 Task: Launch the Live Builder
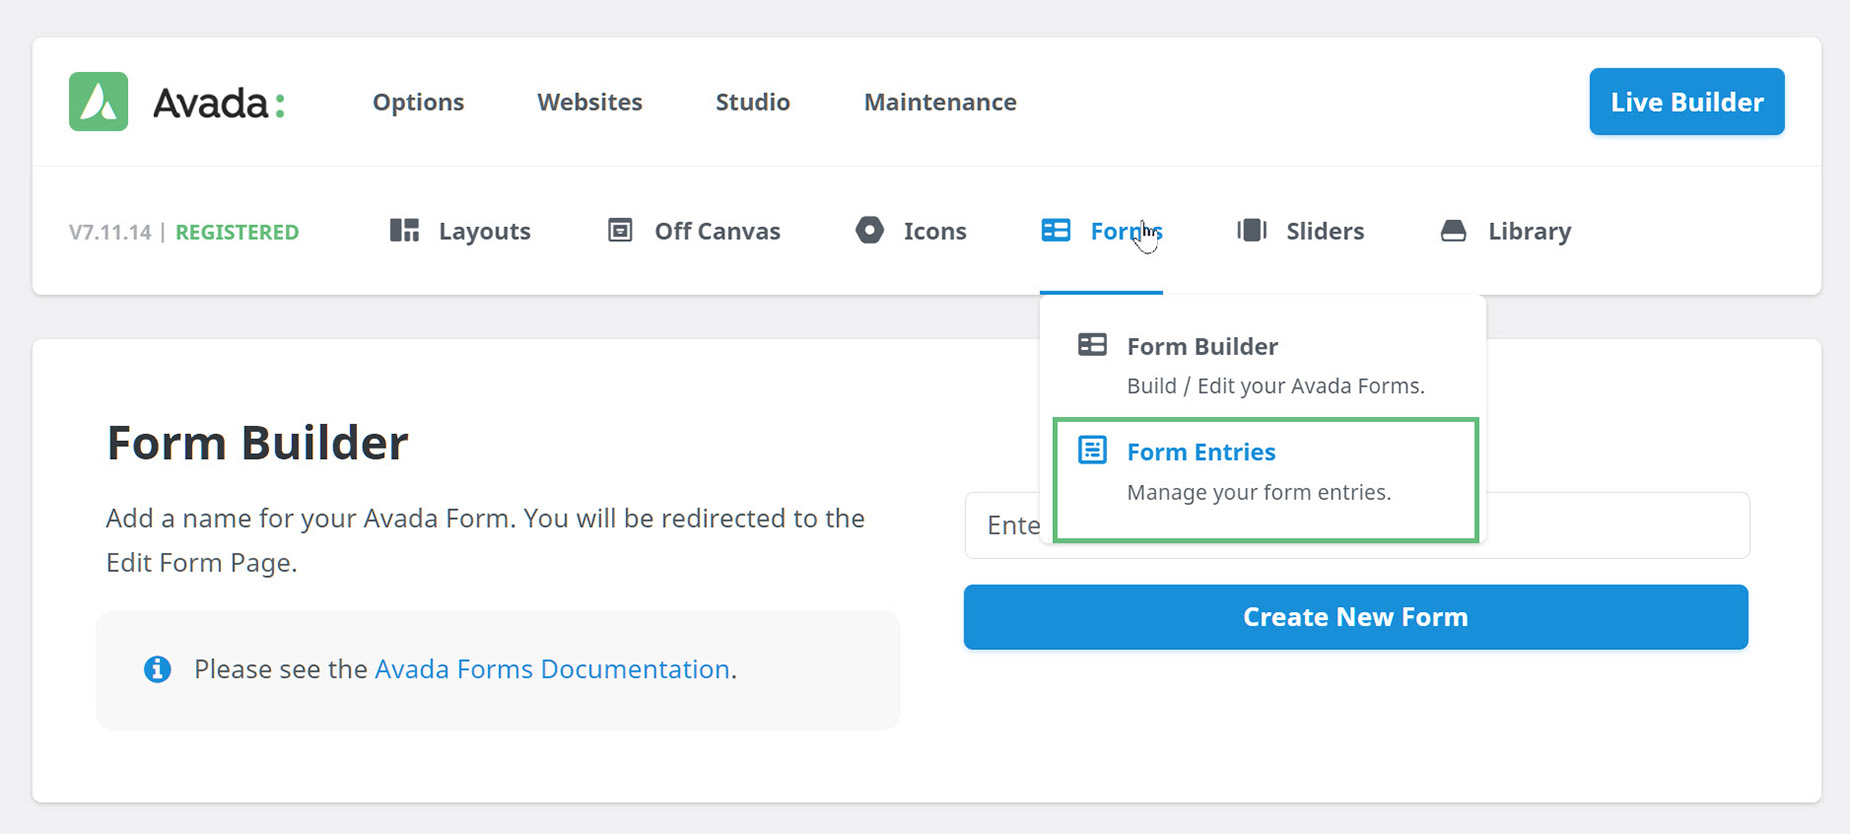tap(1687, 102)
